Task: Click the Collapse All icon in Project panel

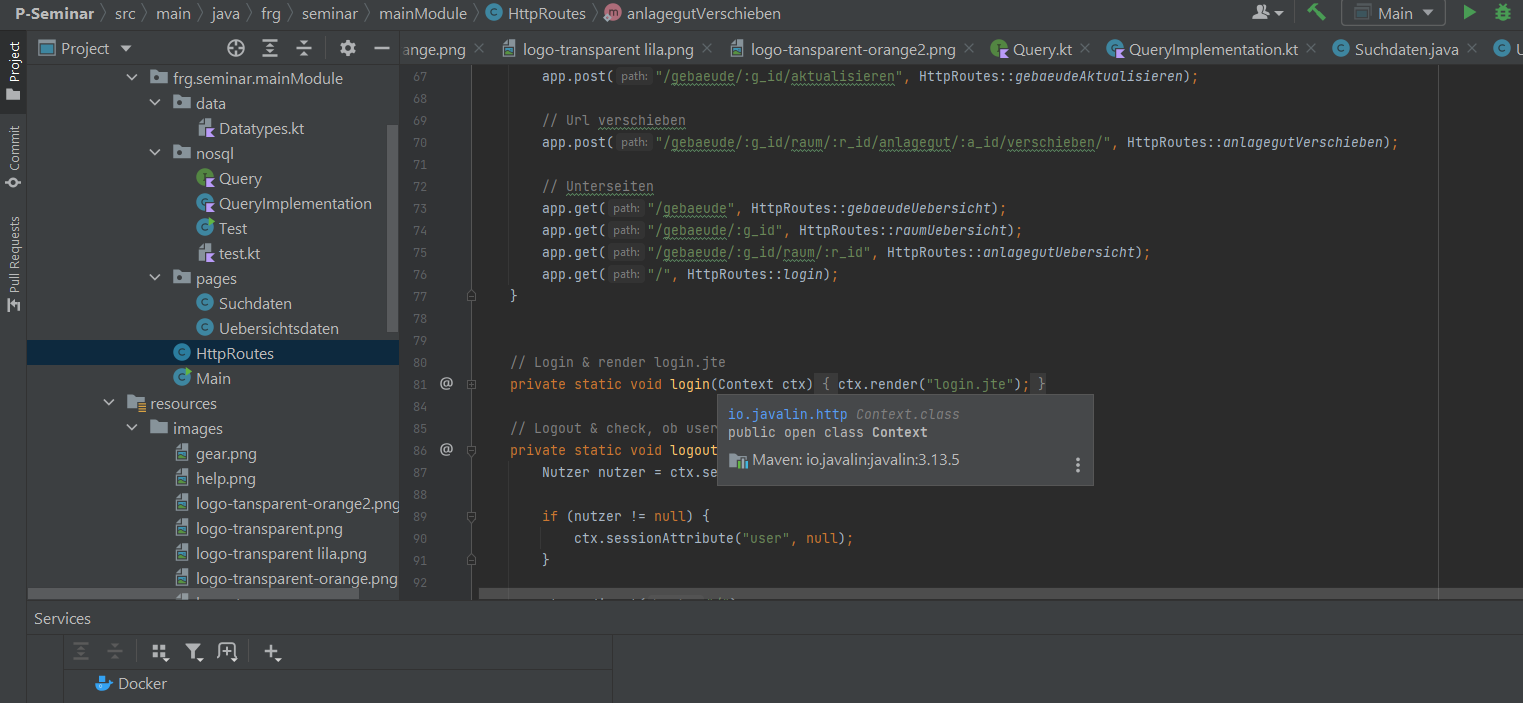Action: pyautogui.click(x=304, y=48)
